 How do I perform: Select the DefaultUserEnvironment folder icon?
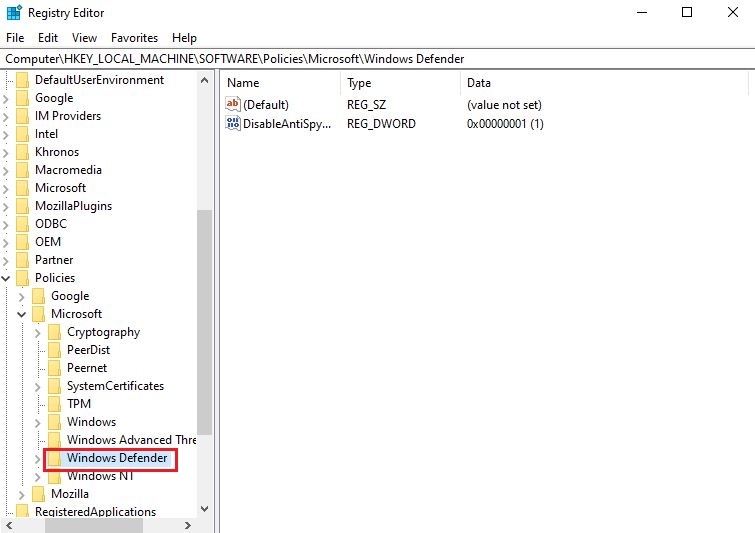pyautogui.click(x=23, y=80)
